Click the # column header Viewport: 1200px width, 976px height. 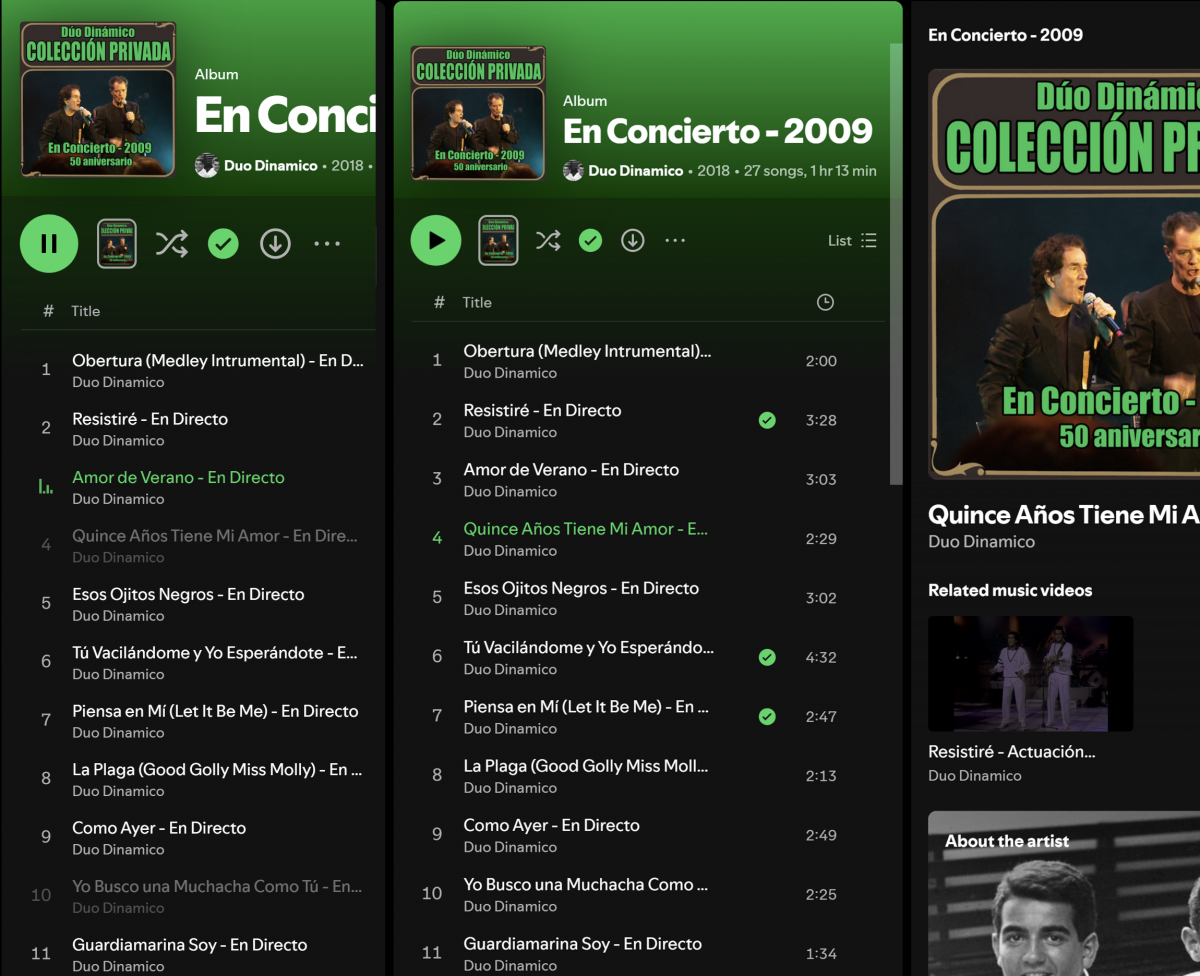coord(438,302)
